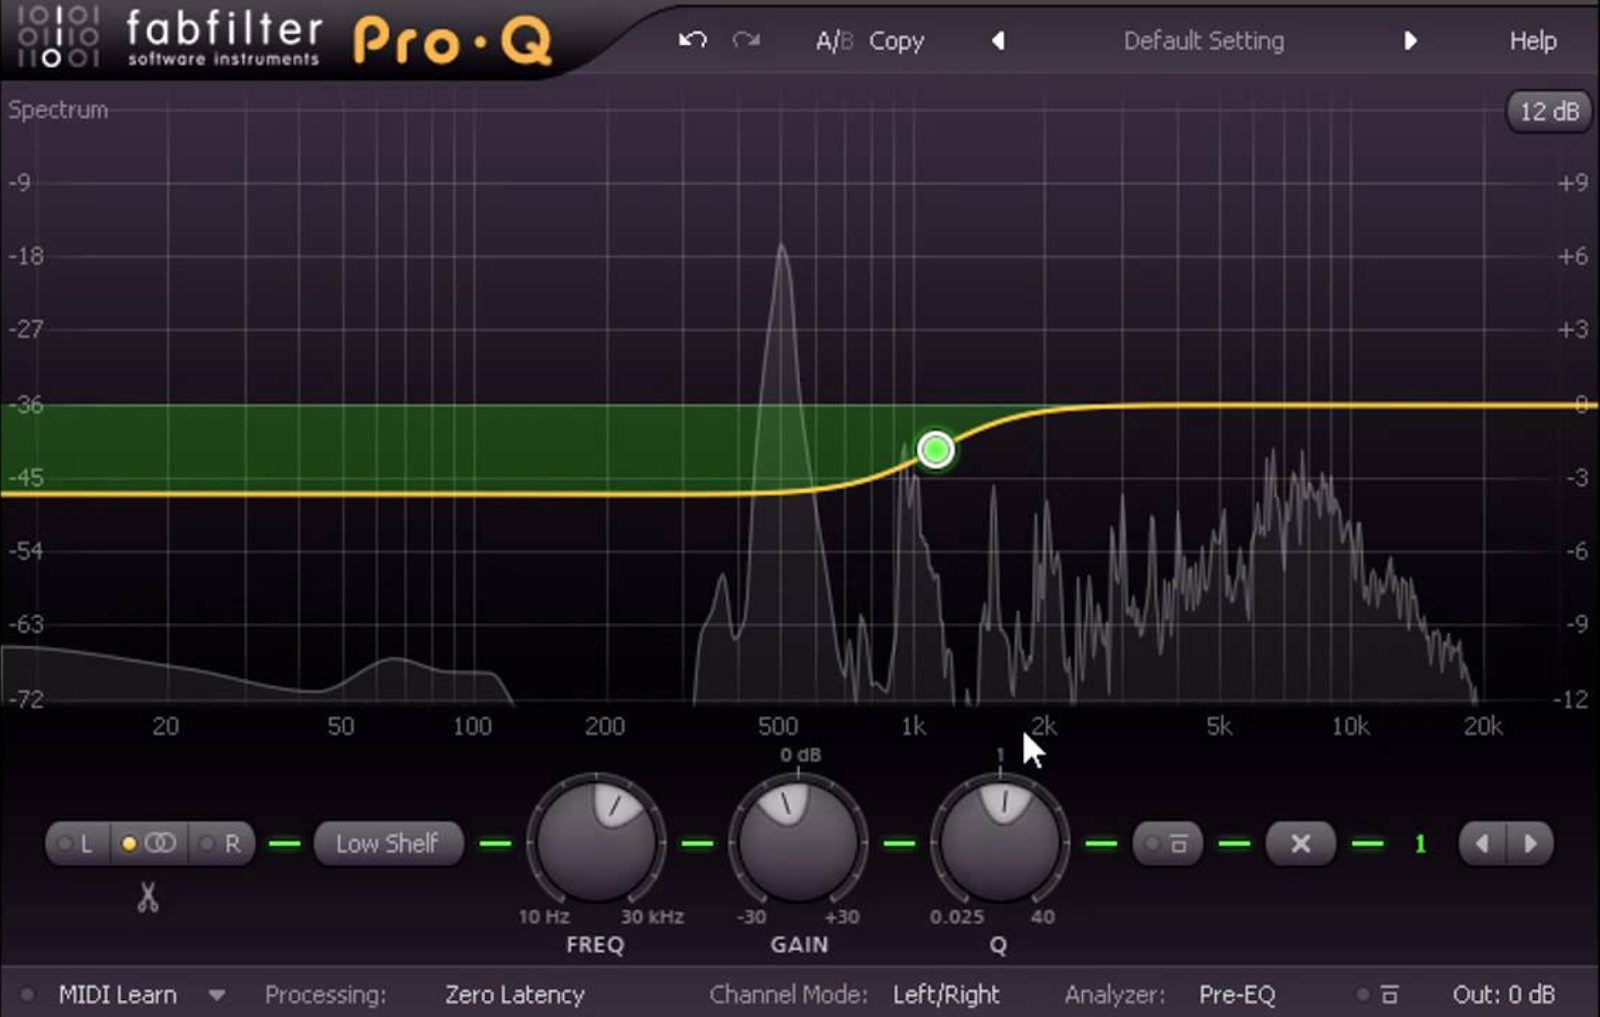The image size is (1600, 1017).
Task: Click the redo arrow icon
Action: coord(746,40)
